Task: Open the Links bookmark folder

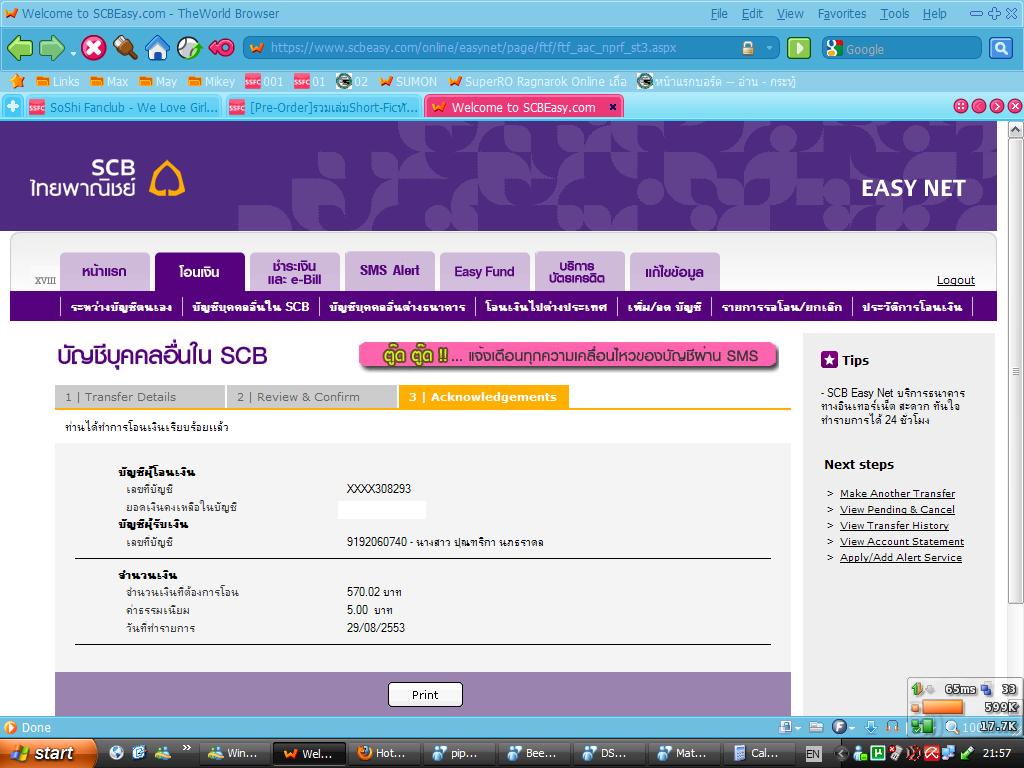Action: click(57, 82)
